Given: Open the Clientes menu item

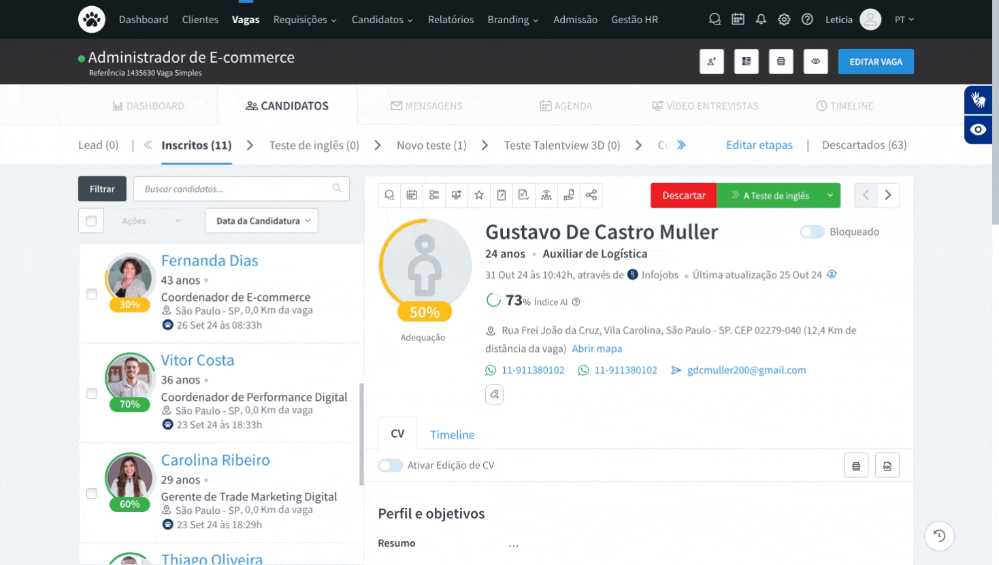Looking at the screenshot, I should point(200,20).
